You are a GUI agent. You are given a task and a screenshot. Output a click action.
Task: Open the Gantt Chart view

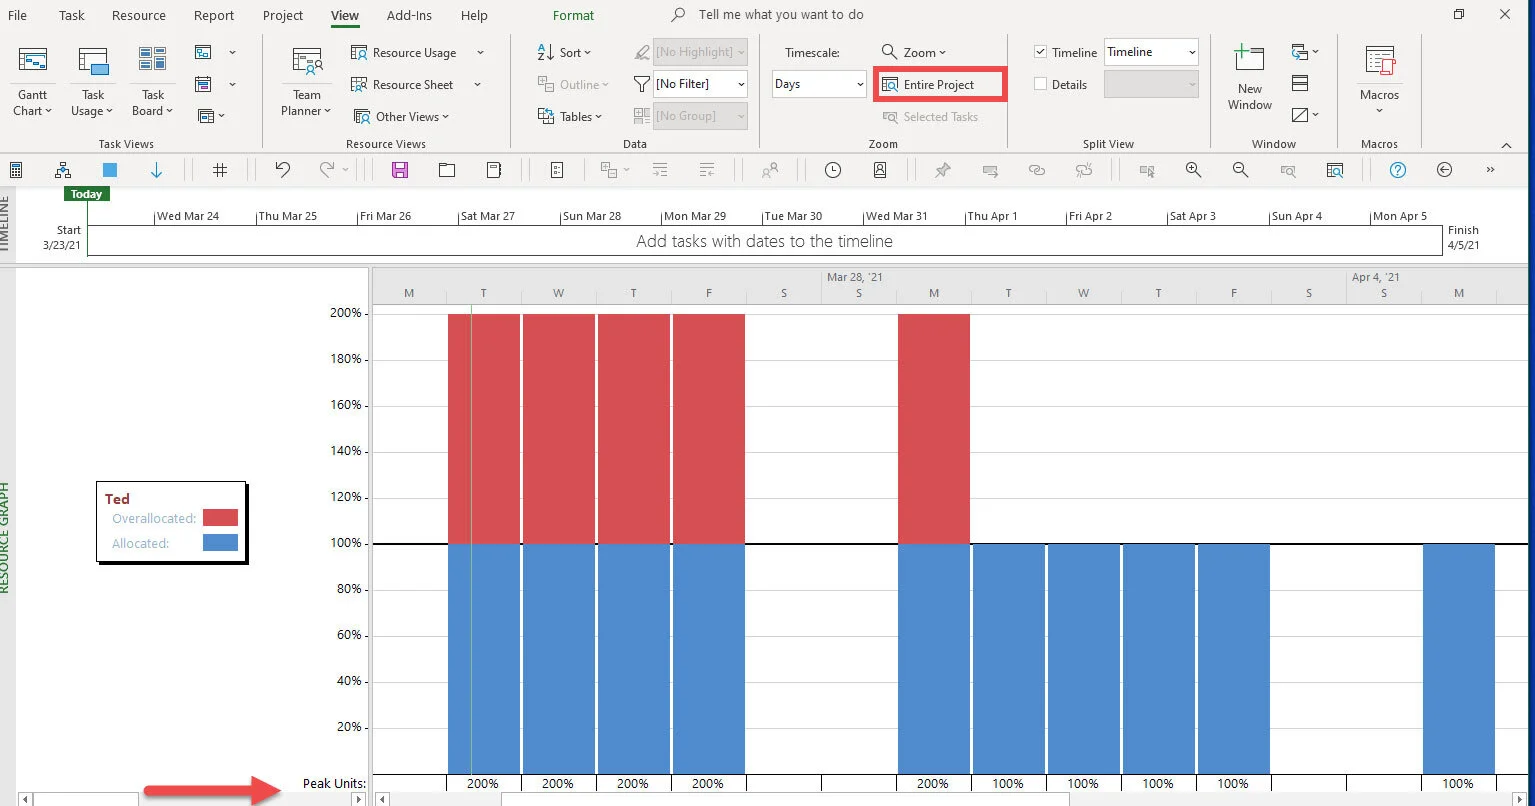tap(33, 81)
